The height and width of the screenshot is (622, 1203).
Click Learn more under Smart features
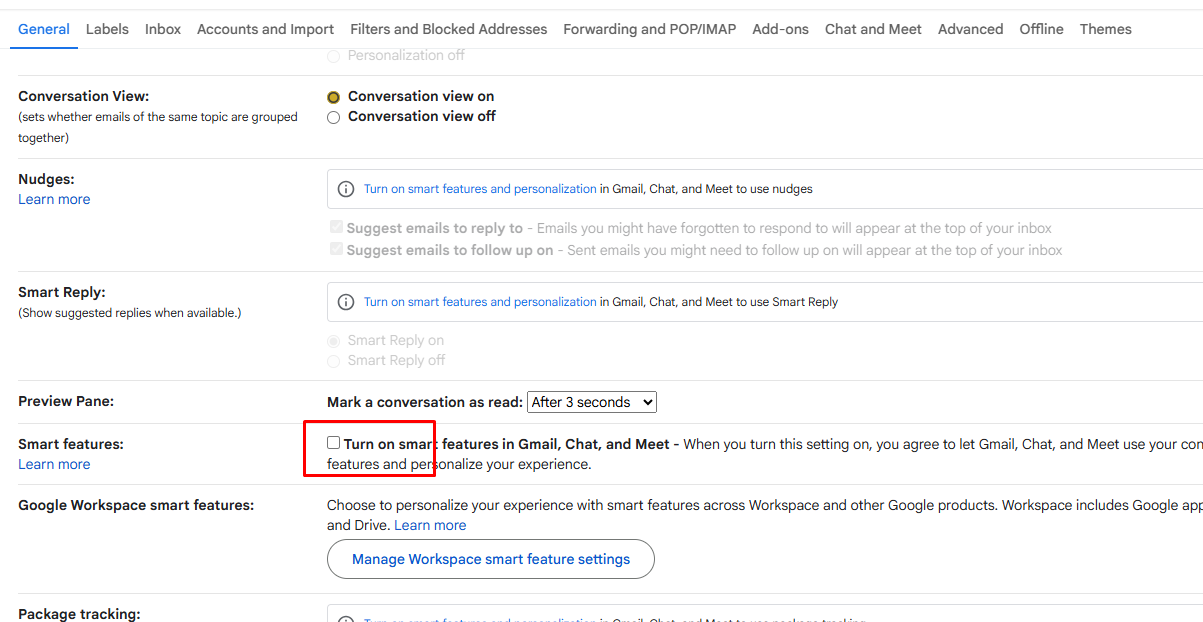coord(54,464)
